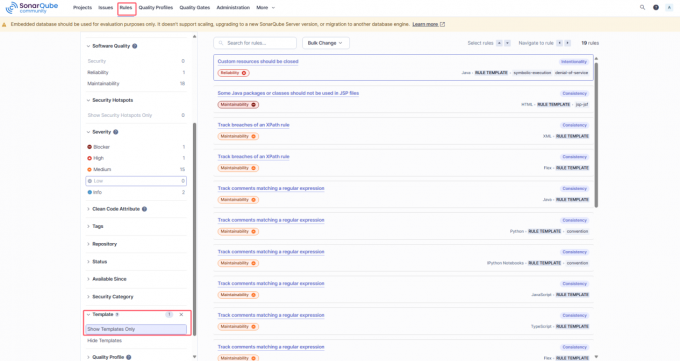Viewport: 680px width, 361px height.
Task: Filter by Info severity
Action: click(x=136, y=192)
